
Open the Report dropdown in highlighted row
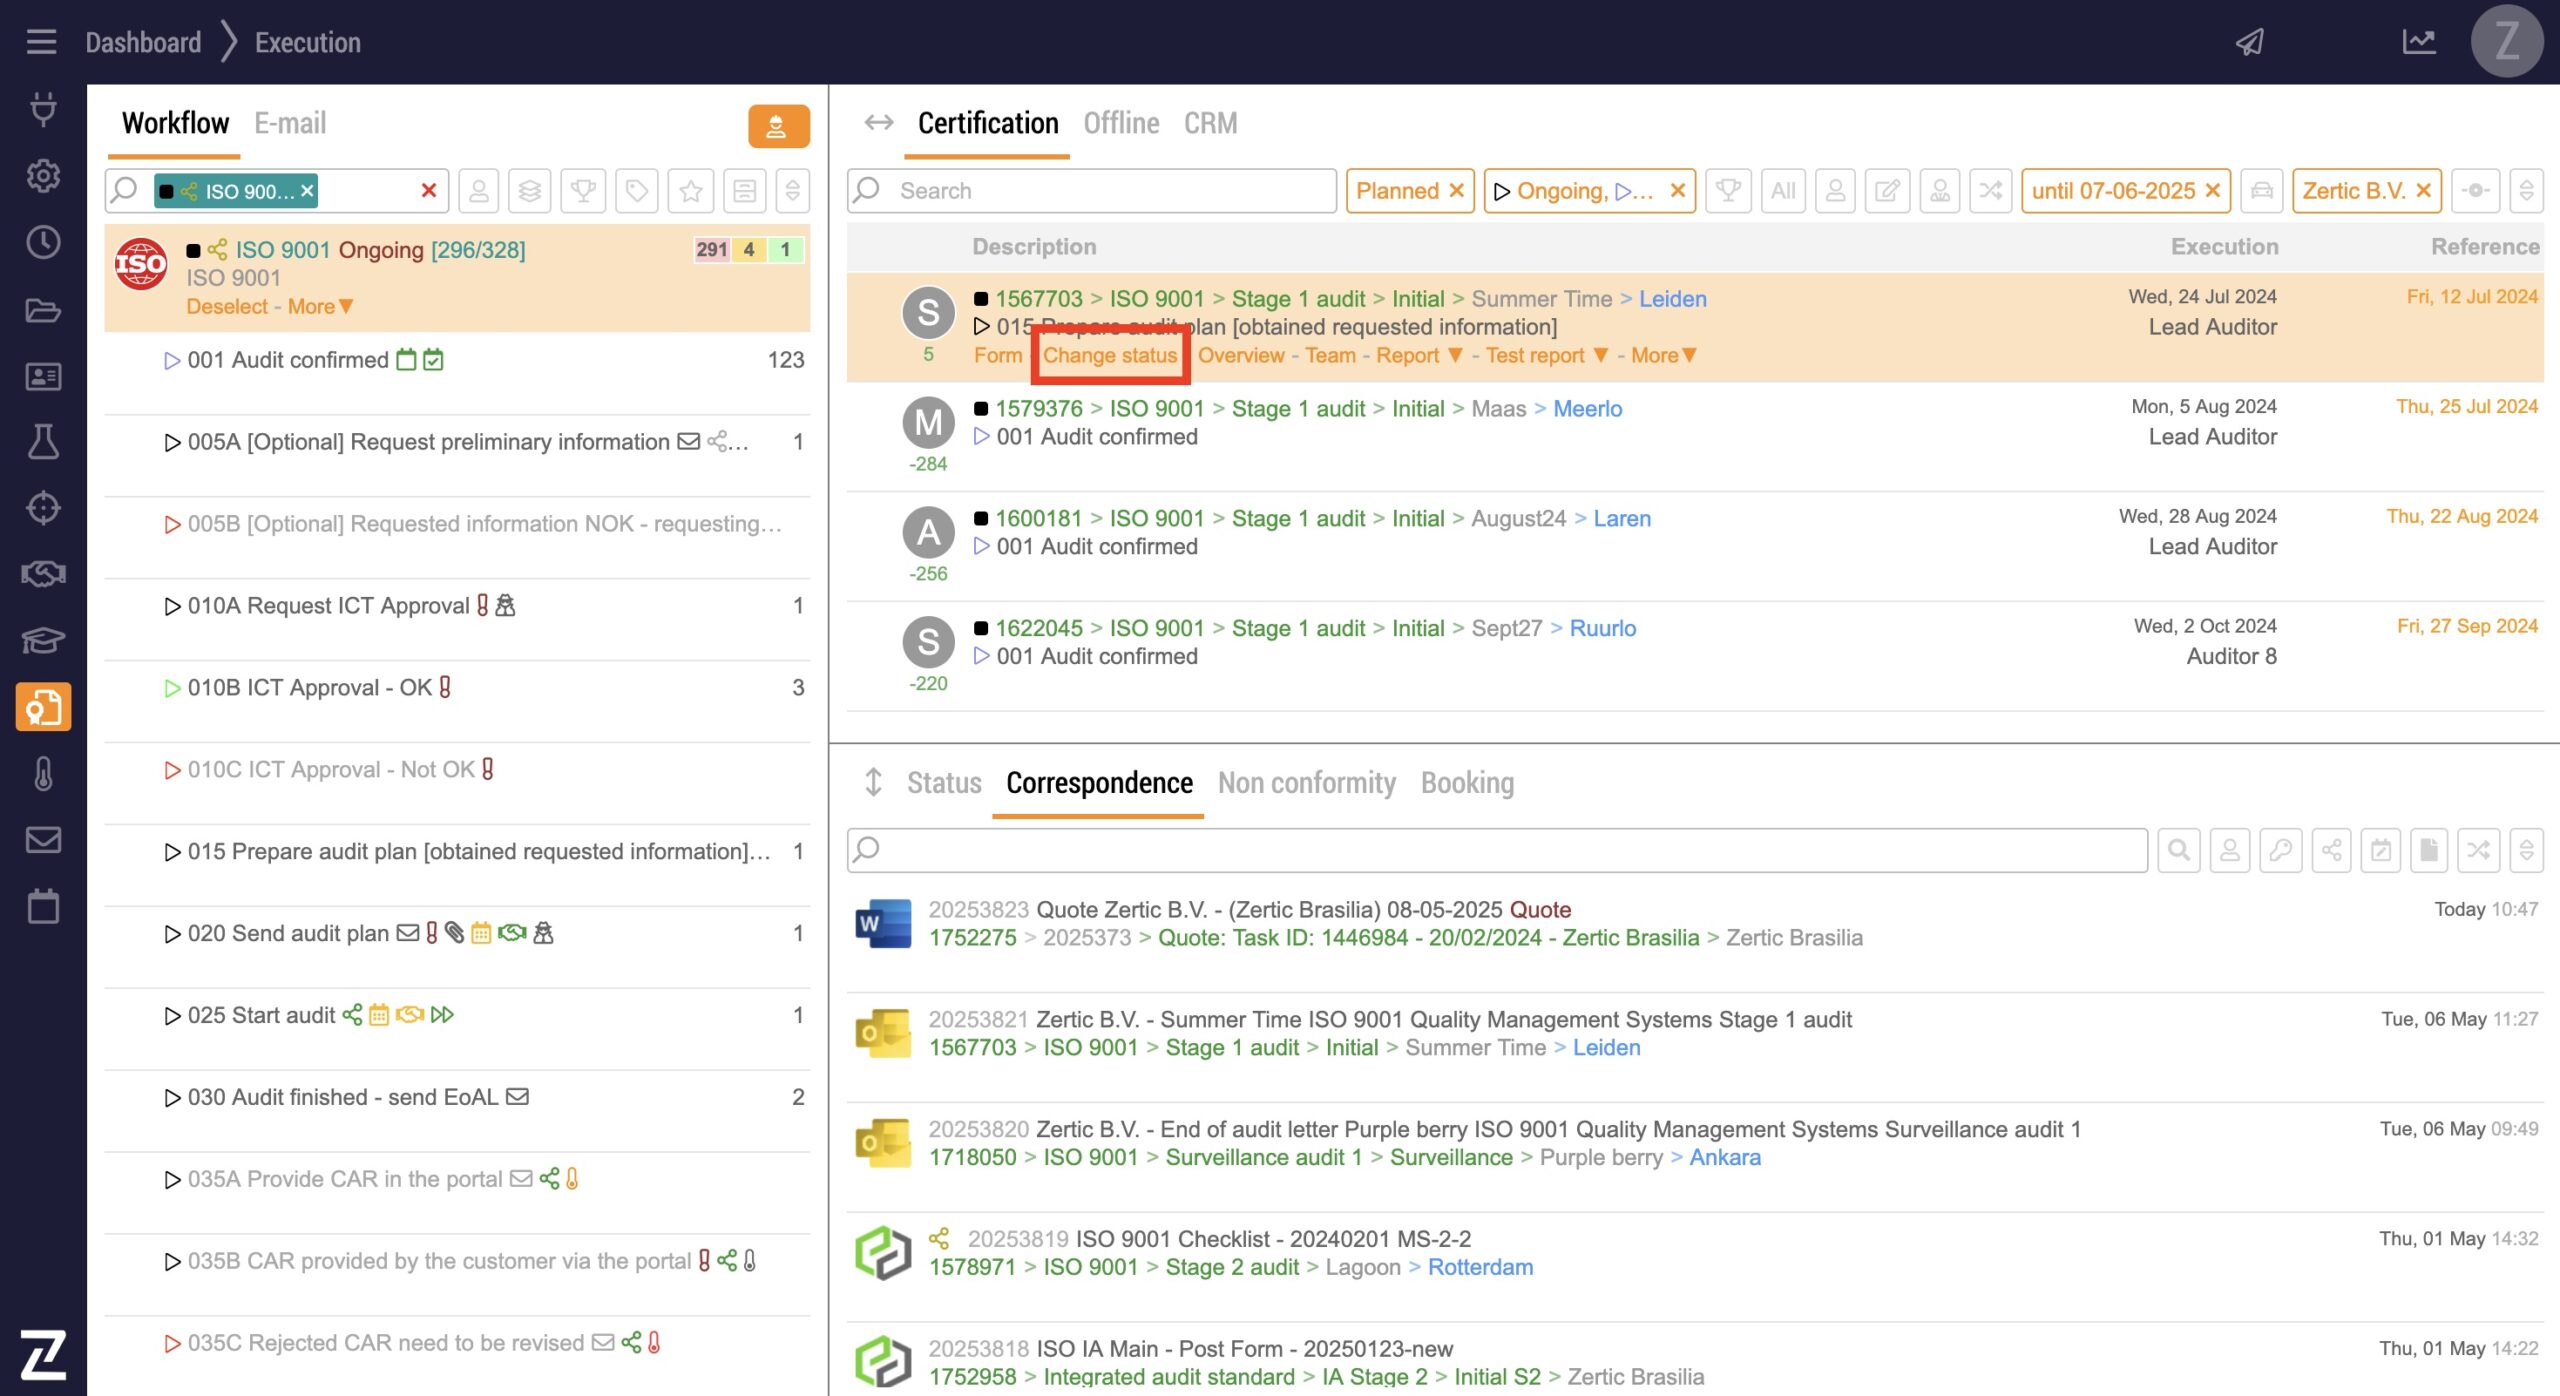(1420, 356)
